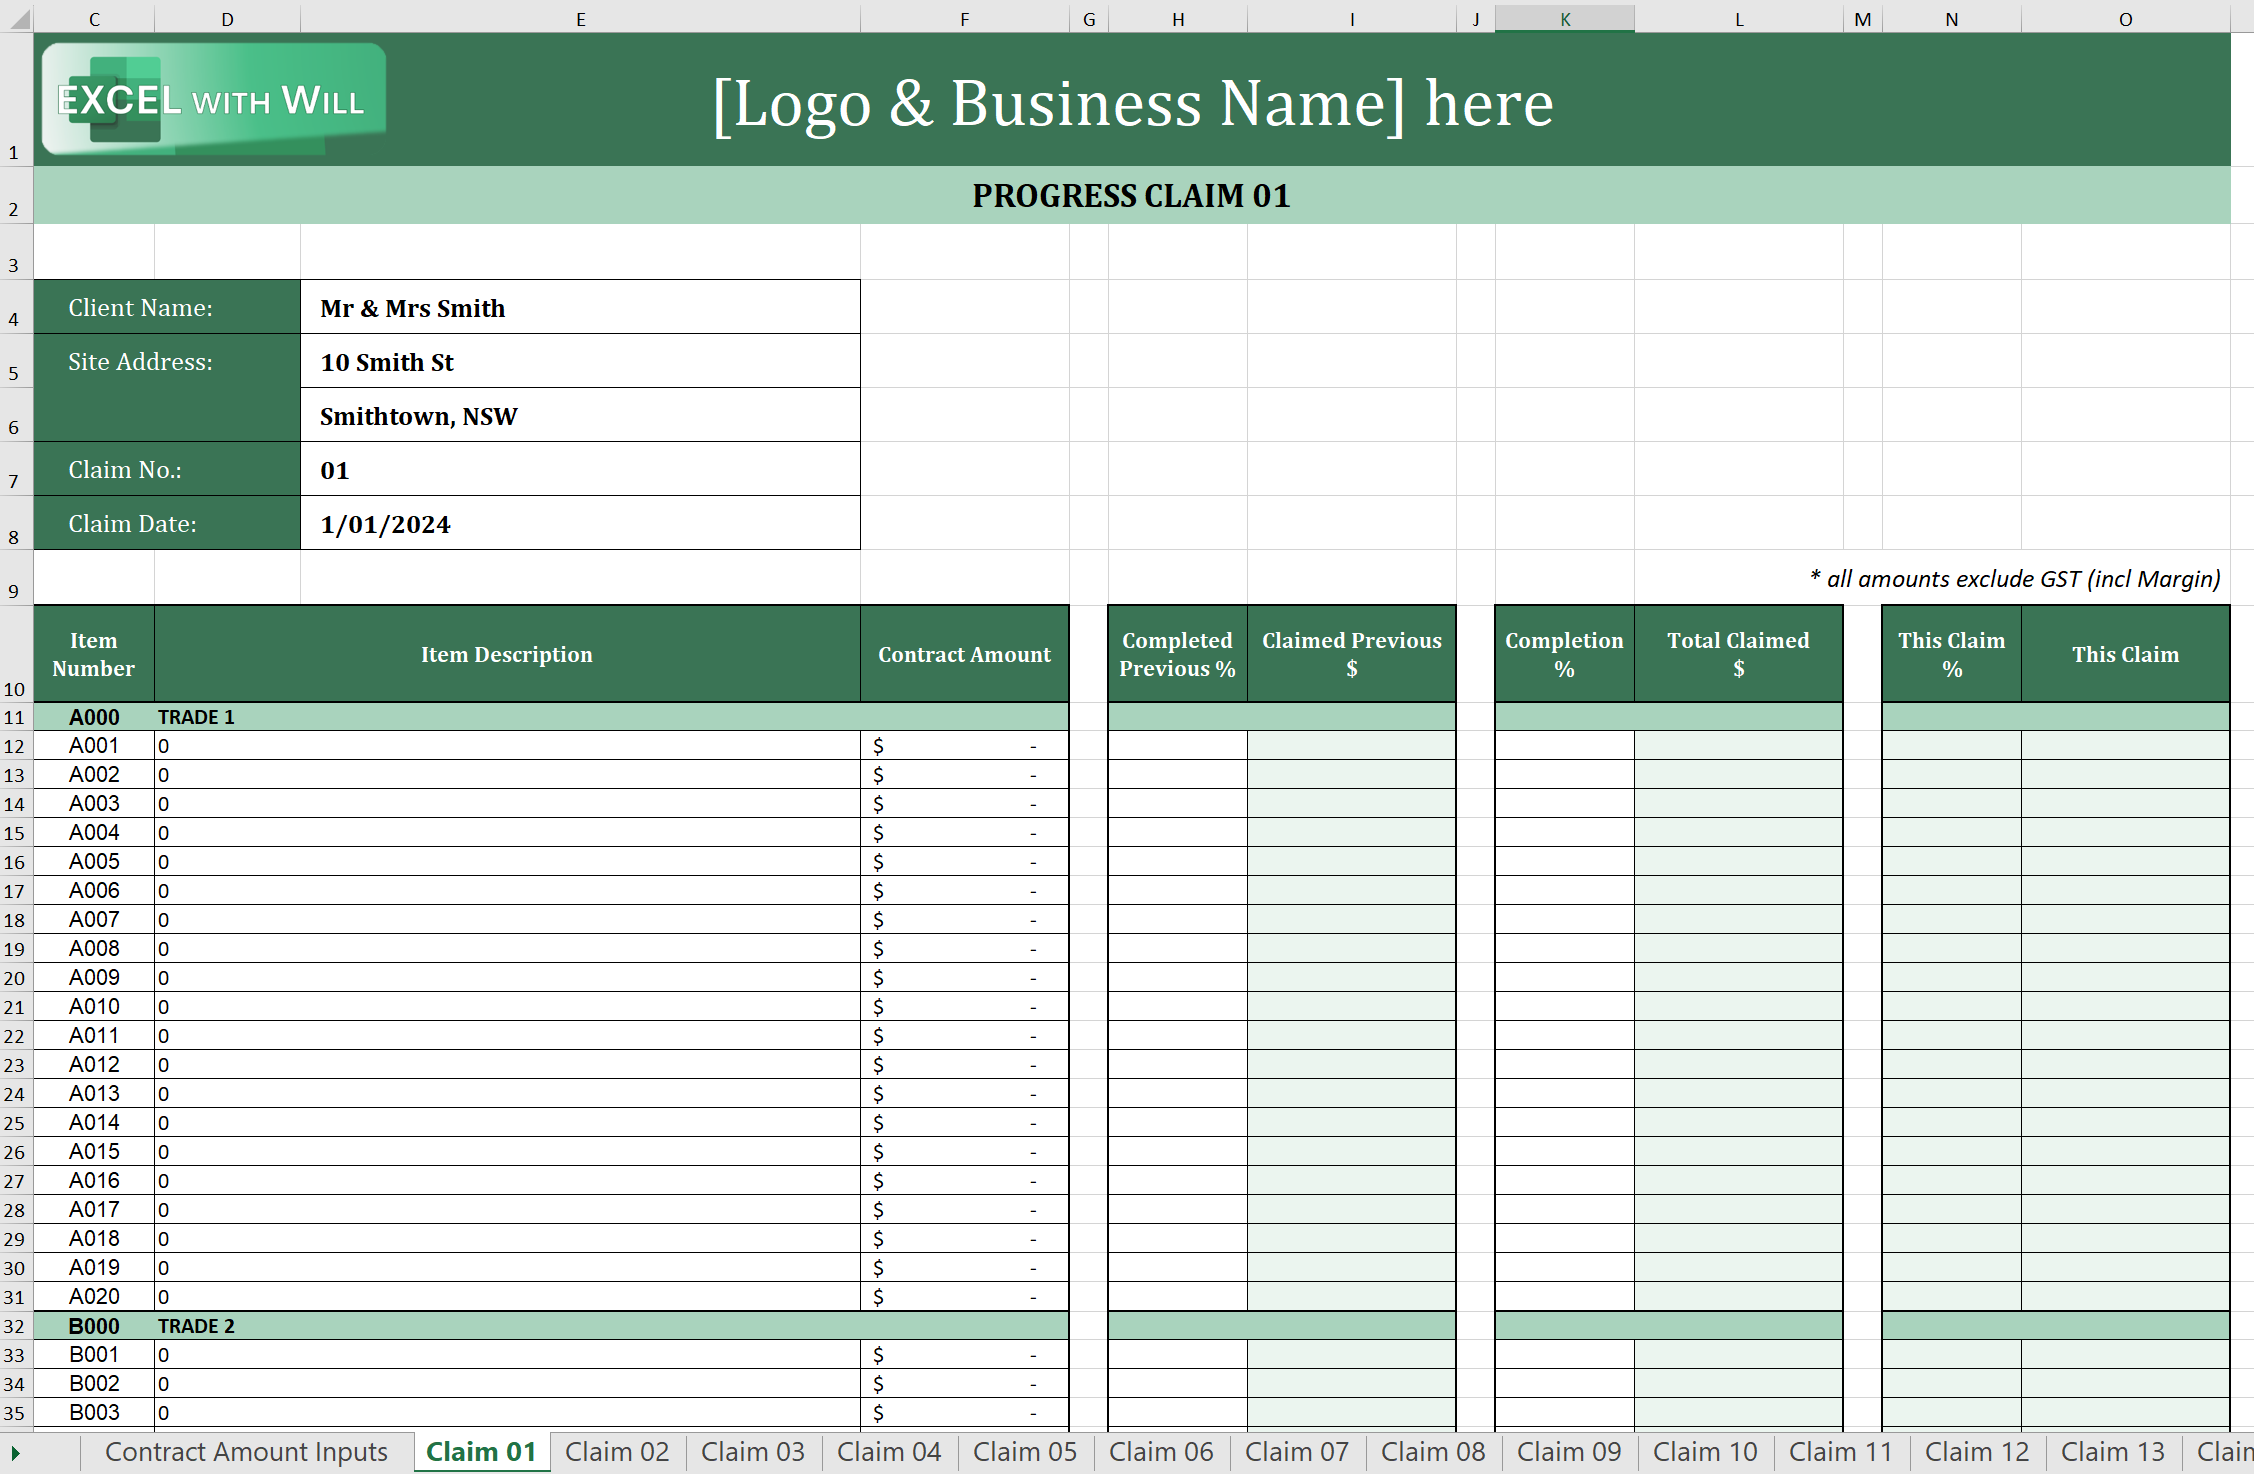
Task: Select the Contract Amount cell for B002
Action: [964, 1384]
